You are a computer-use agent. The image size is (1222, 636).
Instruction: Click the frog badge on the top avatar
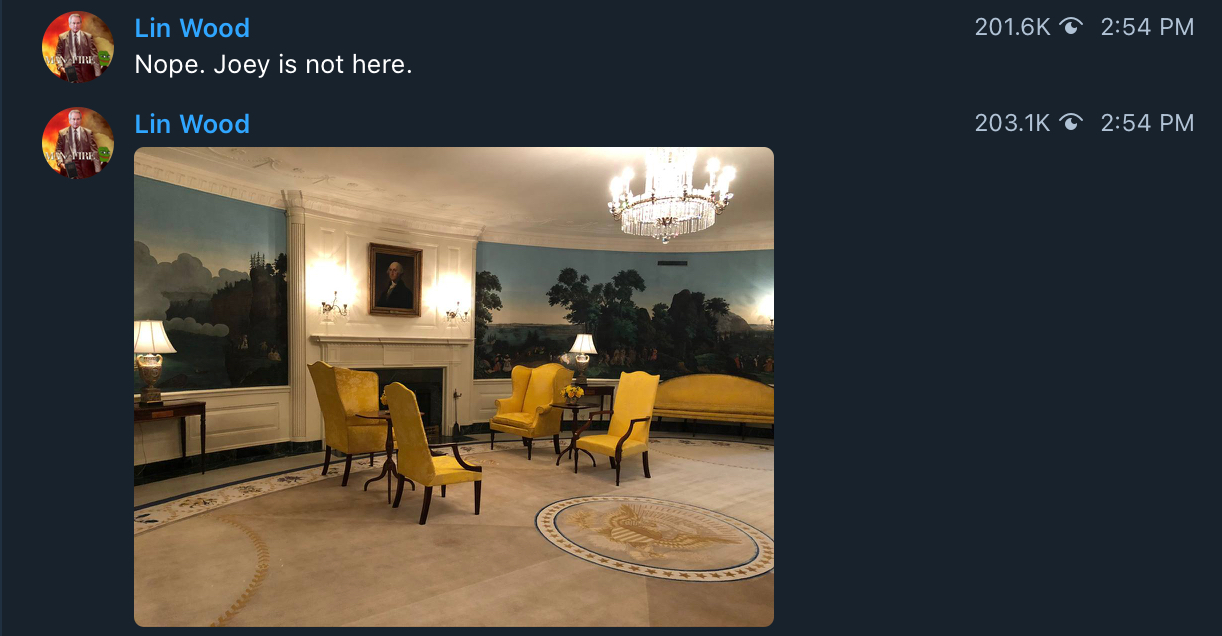[x=103, y=58]
